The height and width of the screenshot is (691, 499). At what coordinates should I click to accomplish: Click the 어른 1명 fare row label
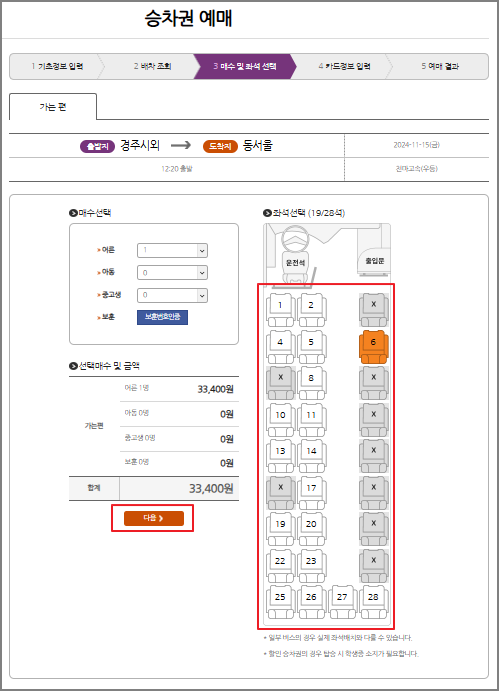click(137, 388)
